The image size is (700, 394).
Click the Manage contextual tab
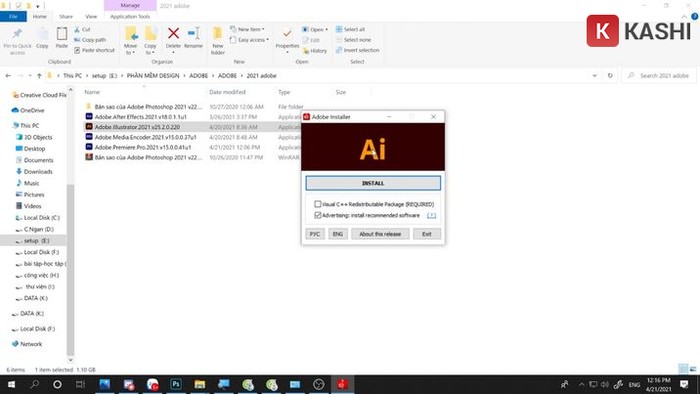click(x=130, y=5)
